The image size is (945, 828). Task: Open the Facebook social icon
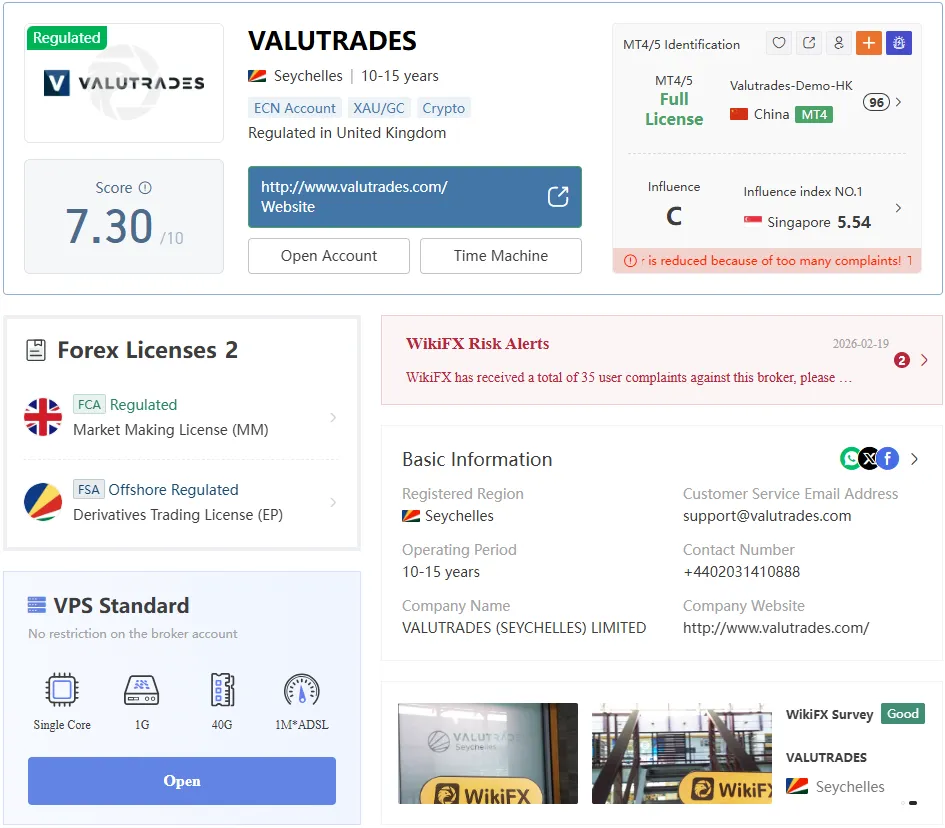click(x=888, y=459)
